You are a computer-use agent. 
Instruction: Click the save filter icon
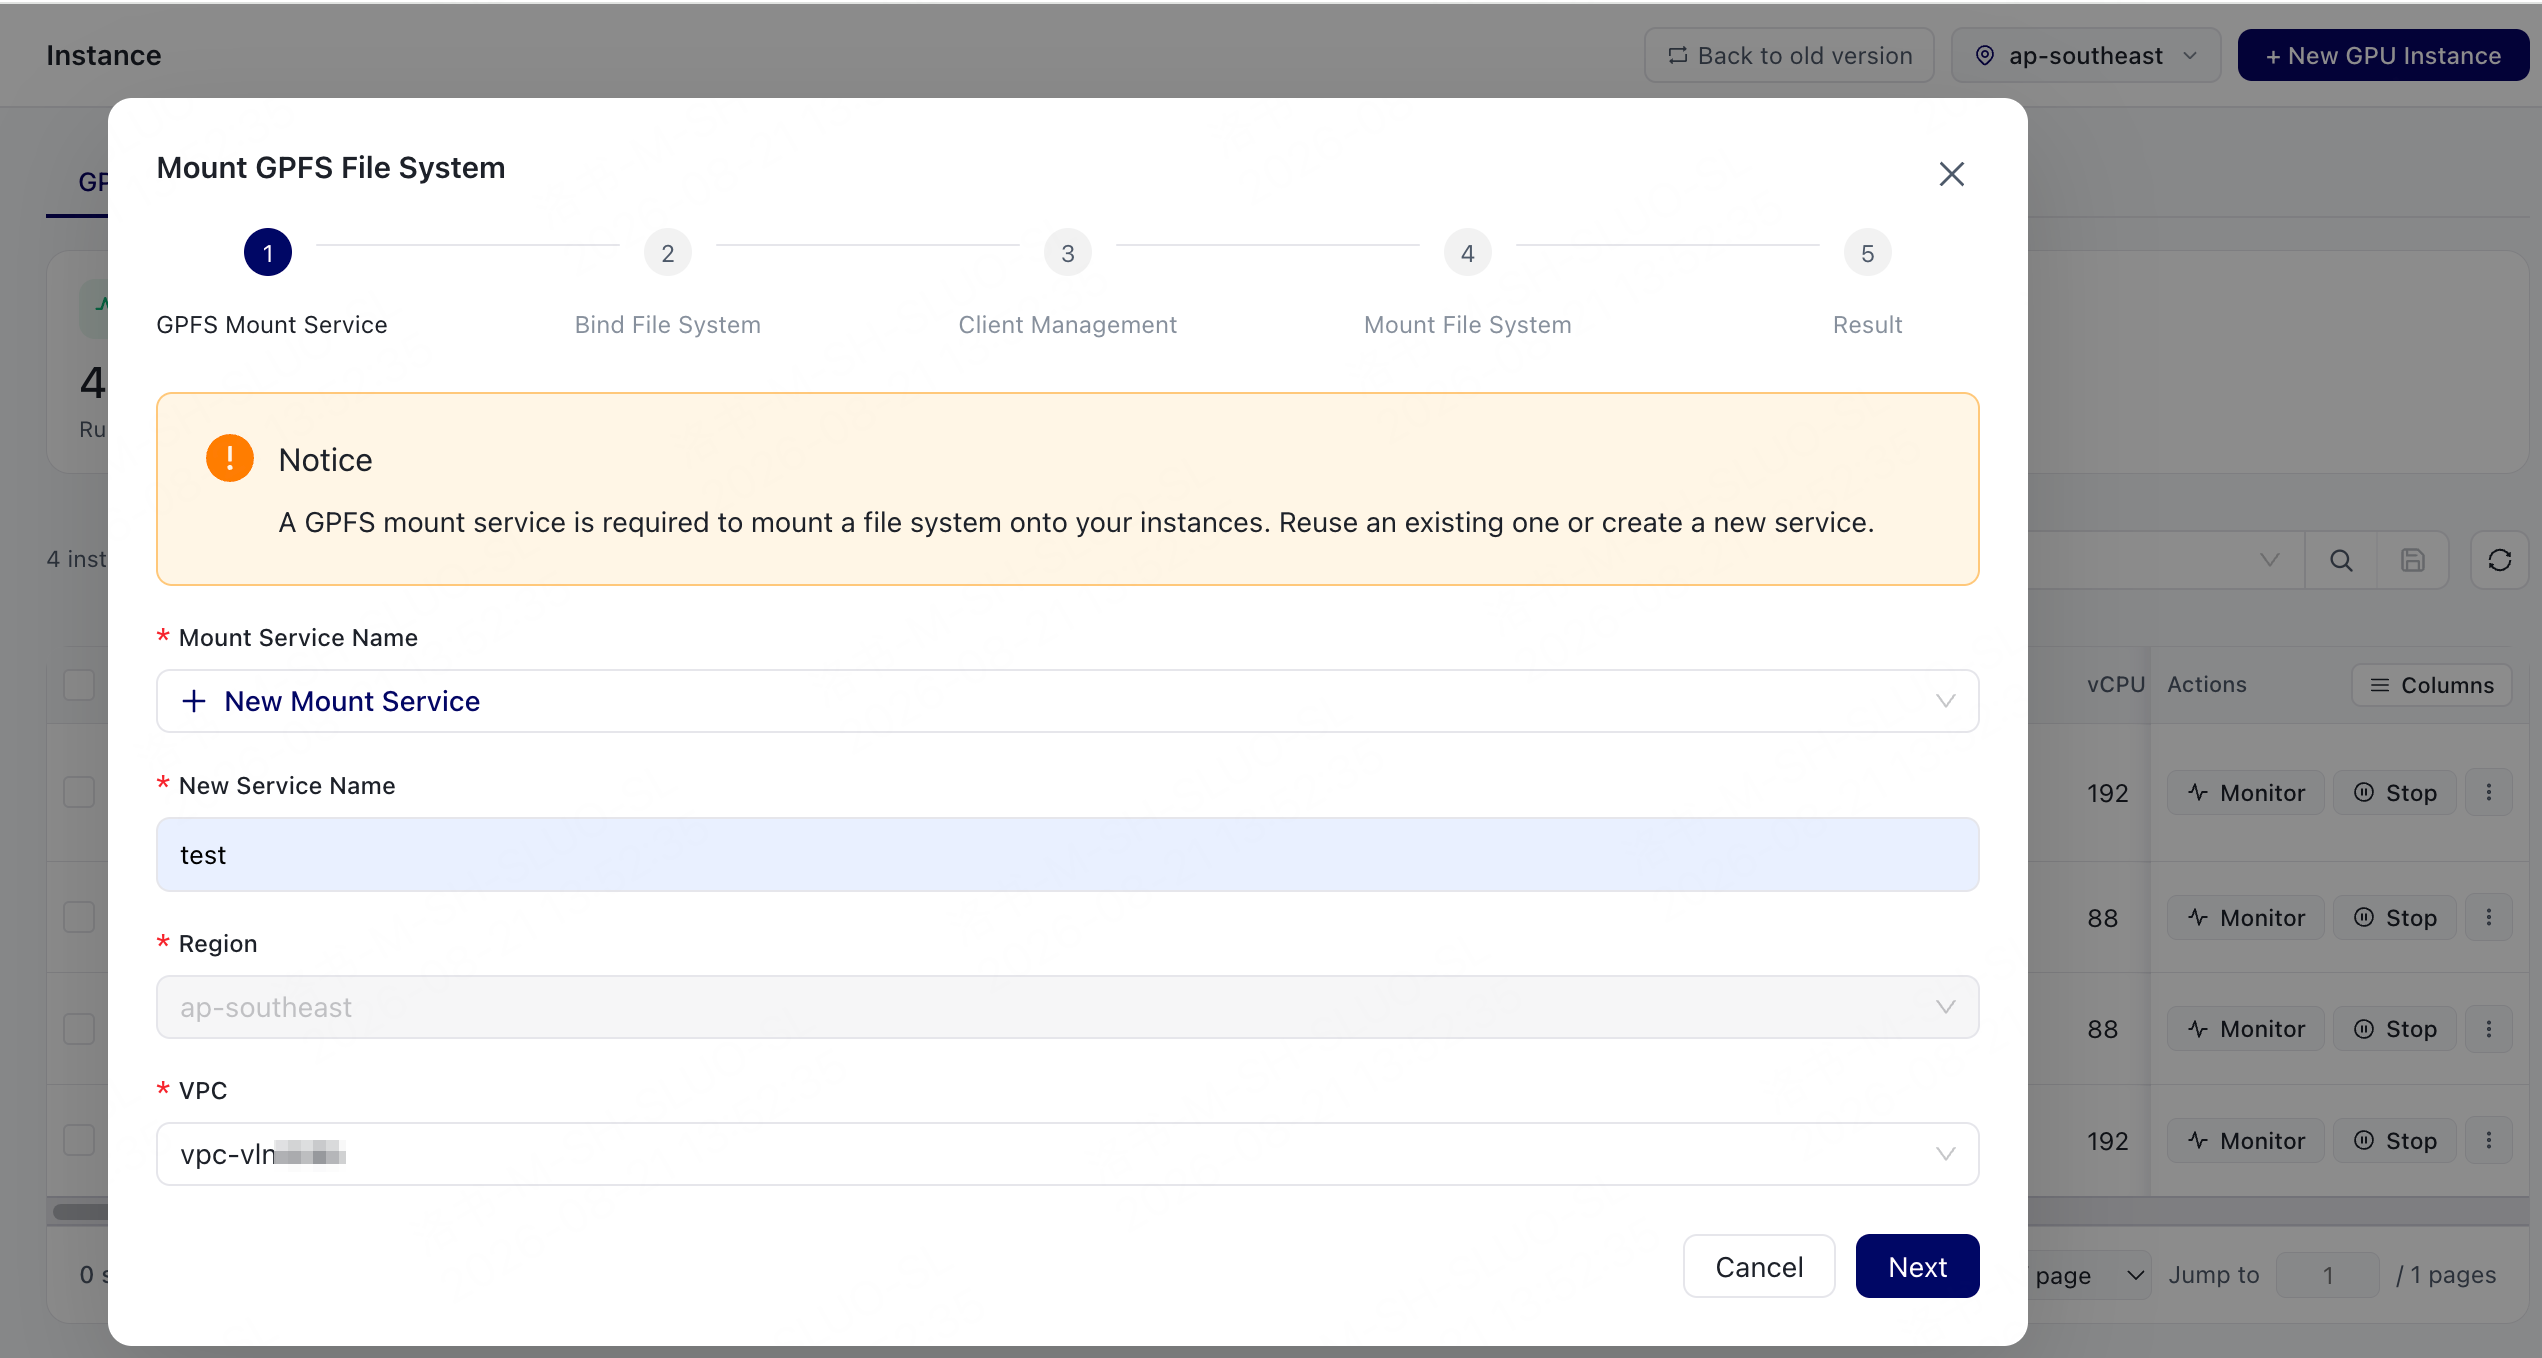[x=2413, y=560]
